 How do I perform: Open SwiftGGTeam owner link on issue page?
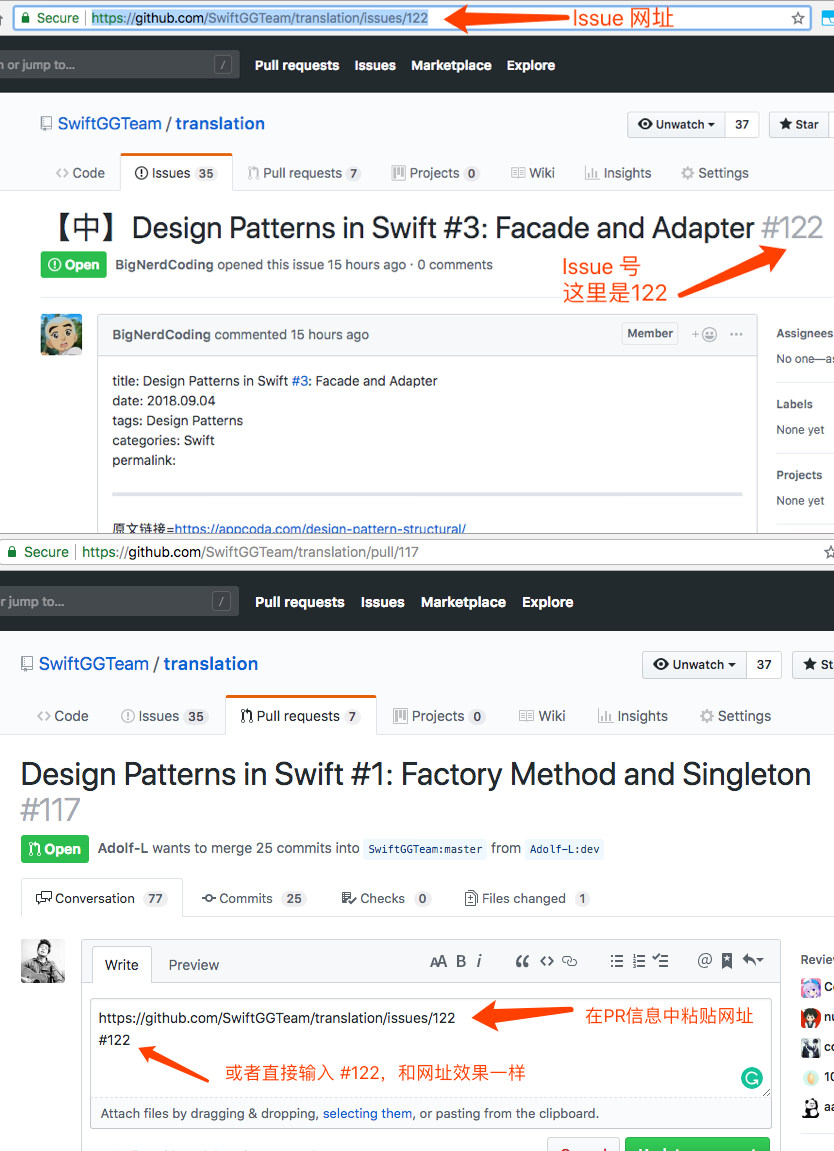[109, 123]
